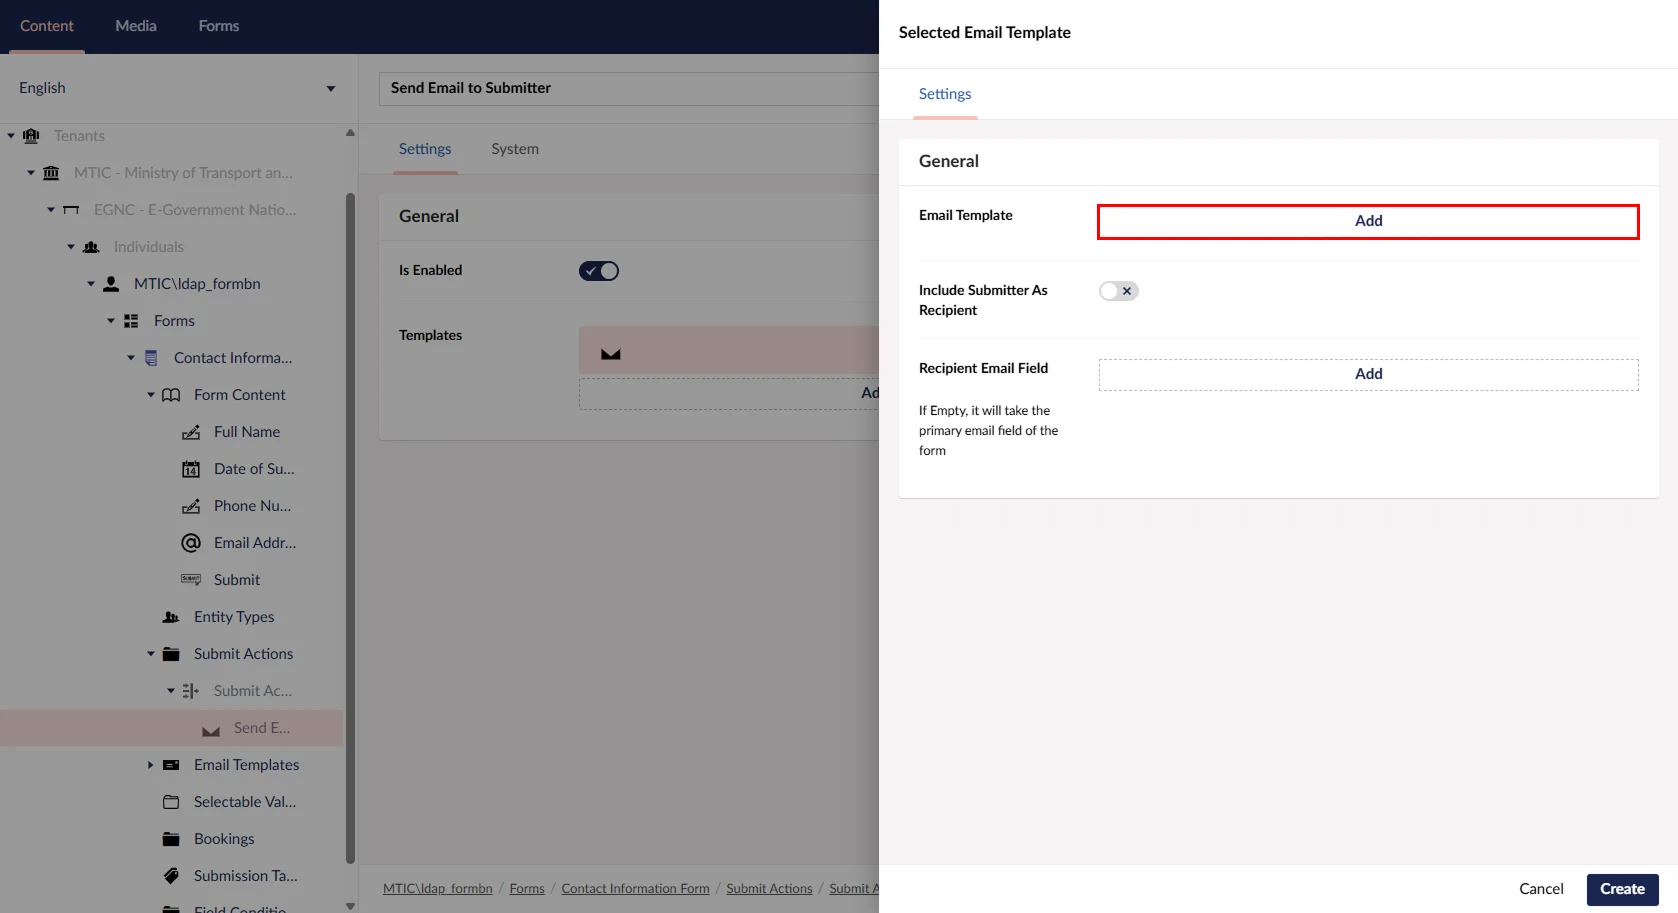Viewport: 1678px width, 913px height.
Task: Click the Date of Su... calendar icon
Action: coord(190,469)
